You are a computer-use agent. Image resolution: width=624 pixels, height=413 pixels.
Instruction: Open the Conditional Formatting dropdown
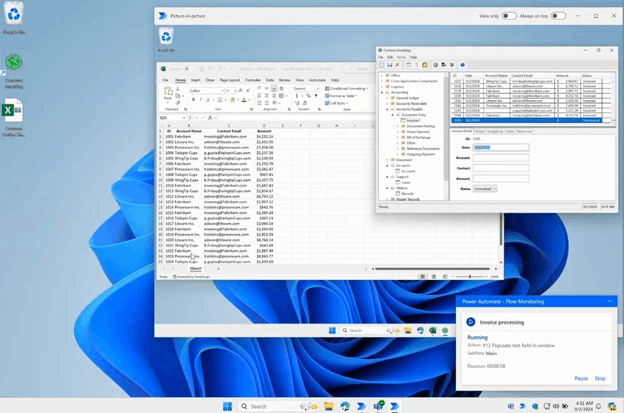(346, 88)
